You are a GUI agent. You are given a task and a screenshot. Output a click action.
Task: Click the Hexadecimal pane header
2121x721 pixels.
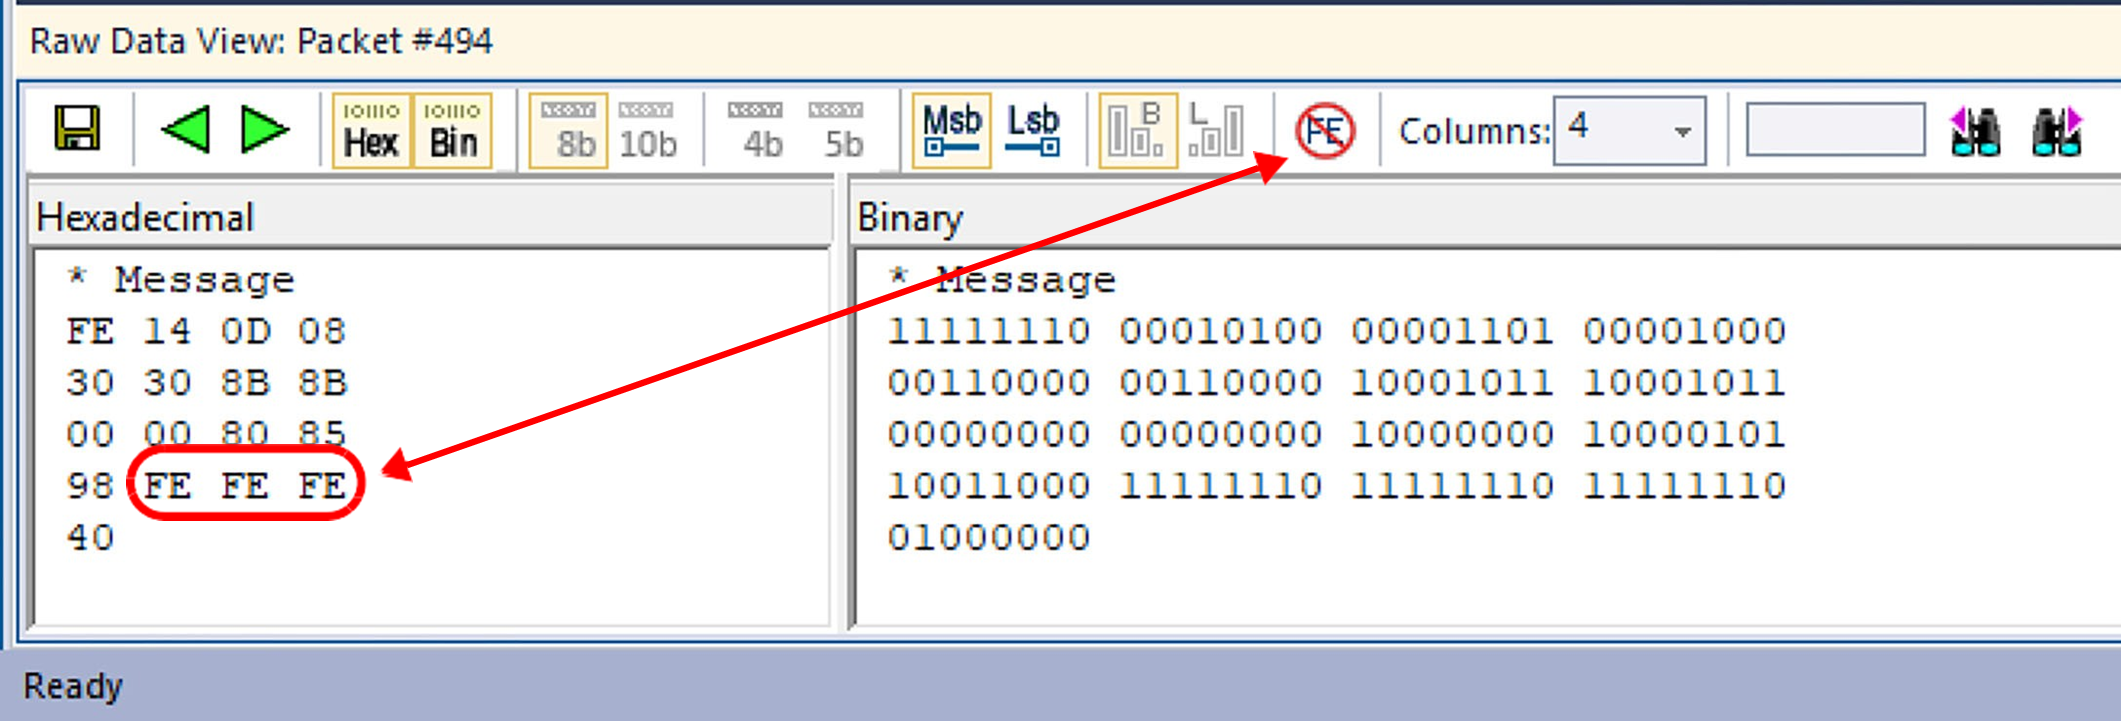430,217
